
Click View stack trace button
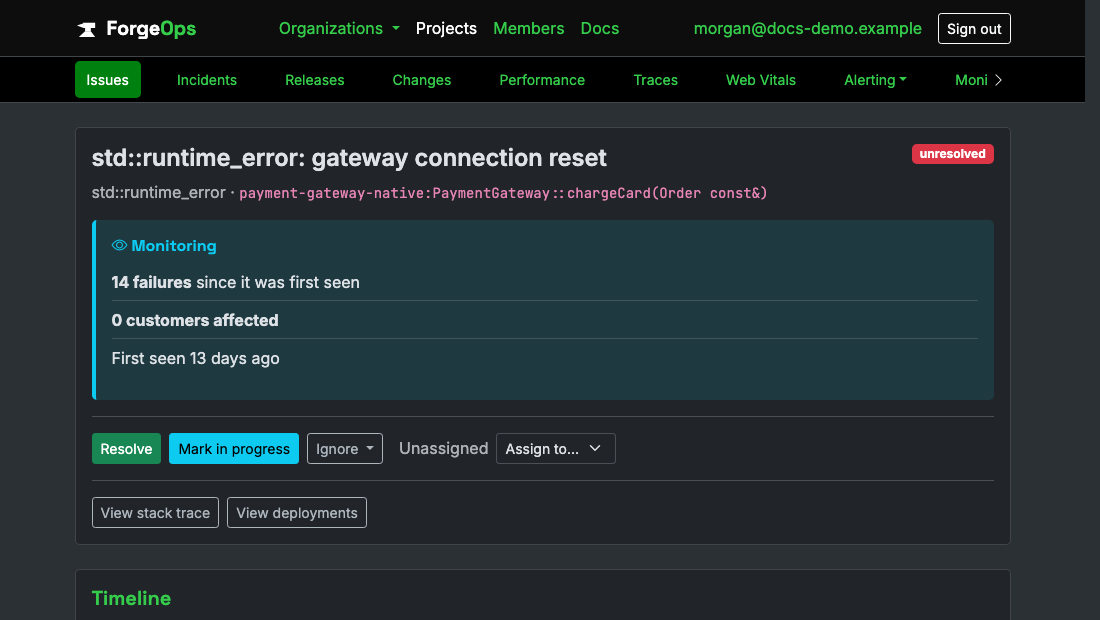[x=155, y=513]
